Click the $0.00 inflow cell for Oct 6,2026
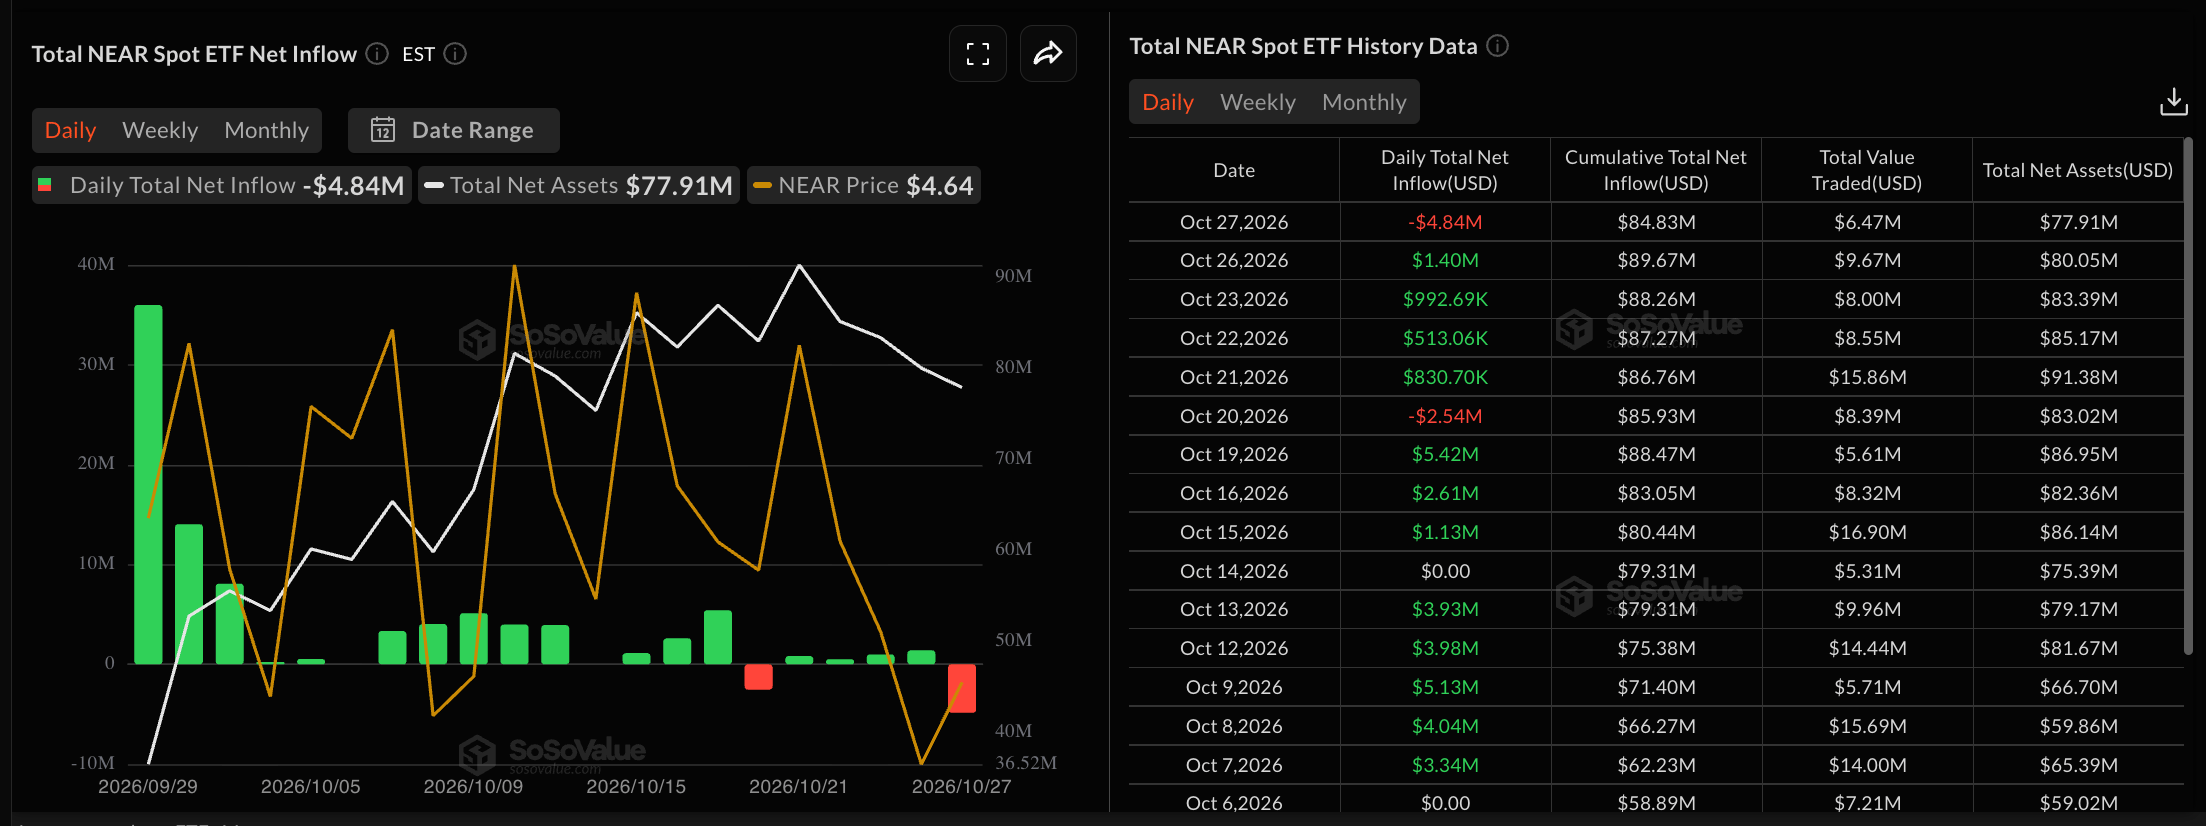Viewport: 2206px width, 826px height. pyautogui.click(x=1445, y=803)
